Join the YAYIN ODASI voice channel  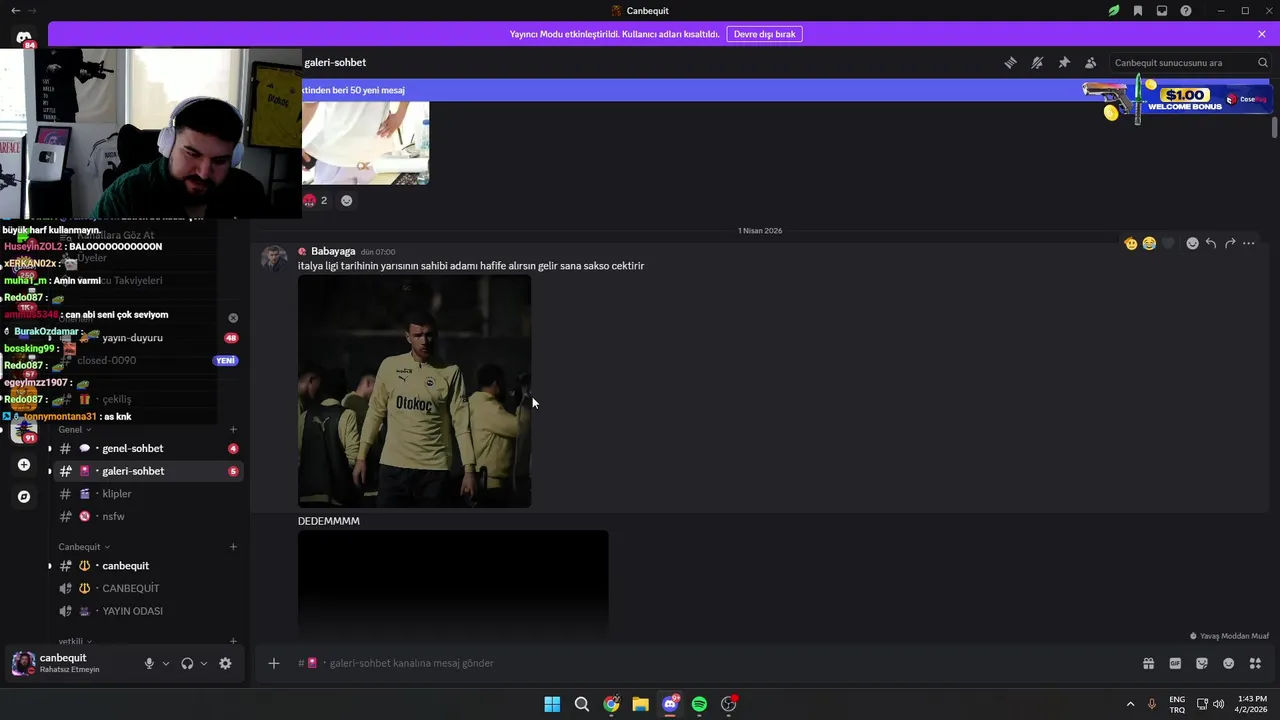(x=147, y=611)
